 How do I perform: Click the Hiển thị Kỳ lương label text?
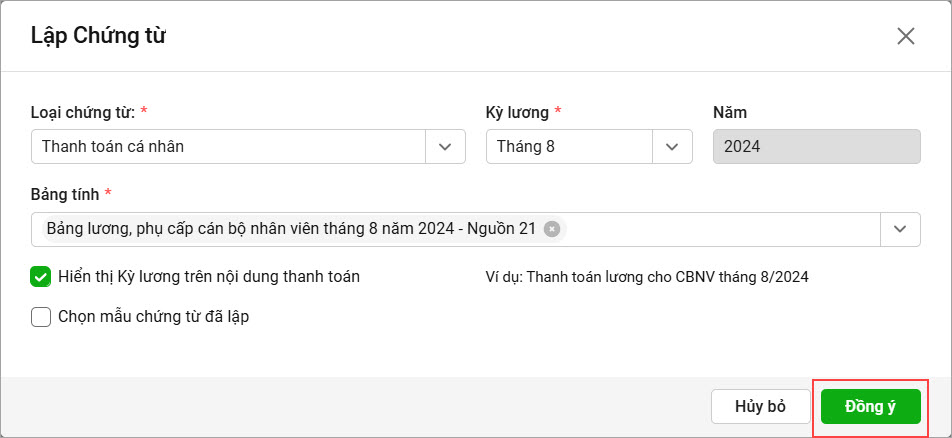[209, 277]
